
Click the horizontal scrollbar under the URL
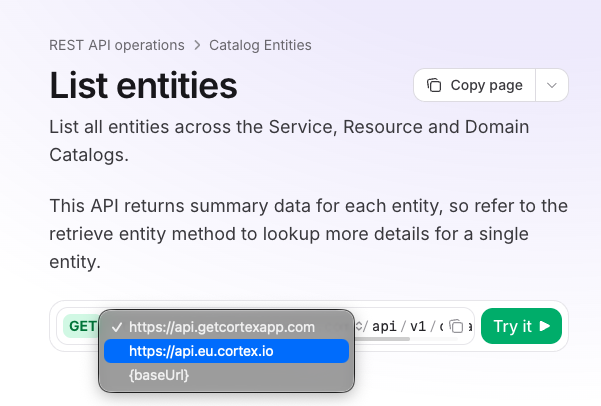383,339
